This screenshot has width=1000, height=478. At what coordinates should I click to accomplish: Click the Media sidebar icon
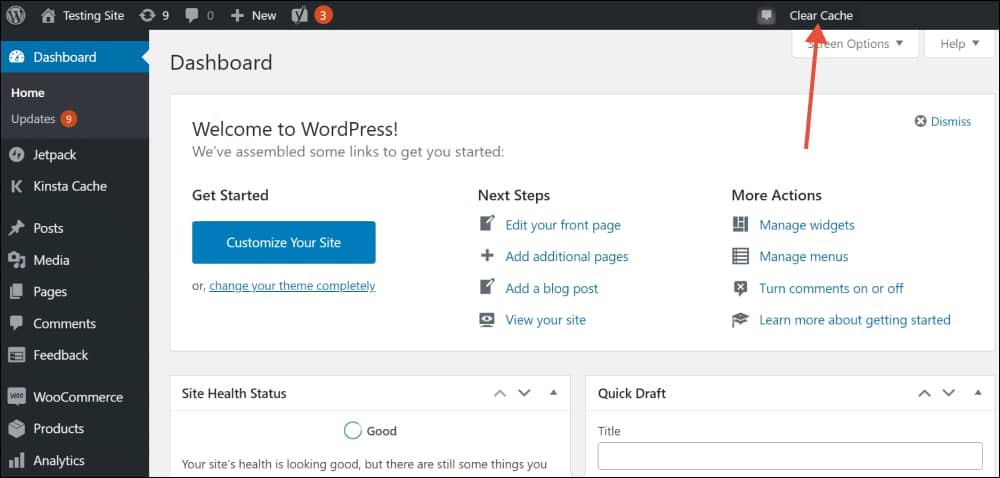point(17,260)
